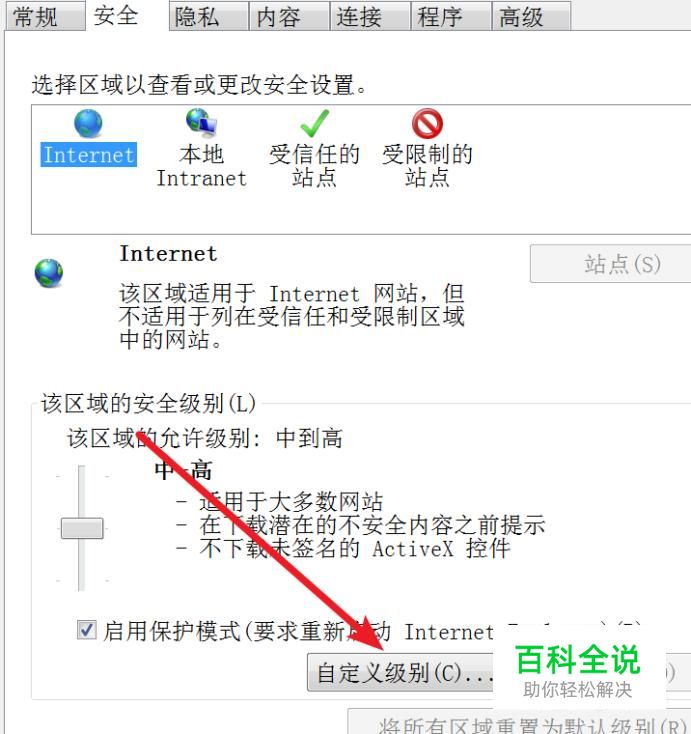Choose the red restricted sites icon
Screen dimensions: 691x734
pyautogui.click(x=427, y=124)
